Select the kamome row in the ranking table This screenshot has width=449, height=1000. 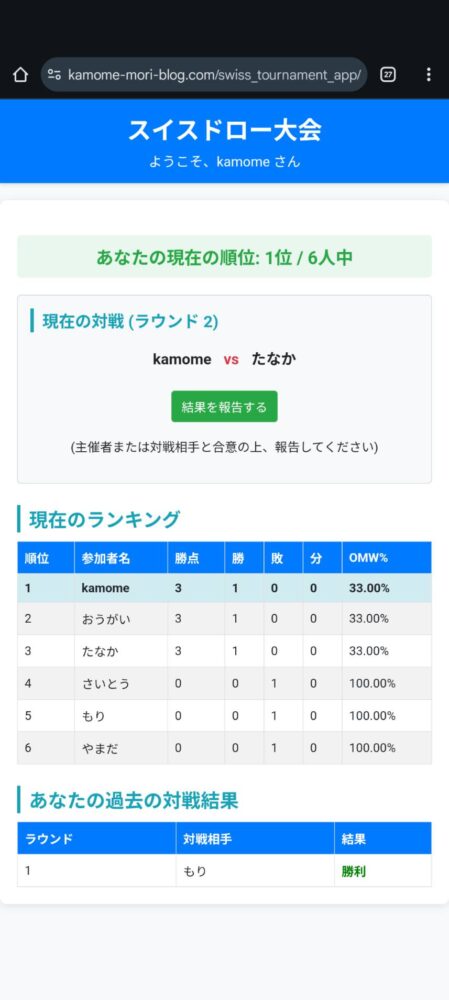[224, 588]
